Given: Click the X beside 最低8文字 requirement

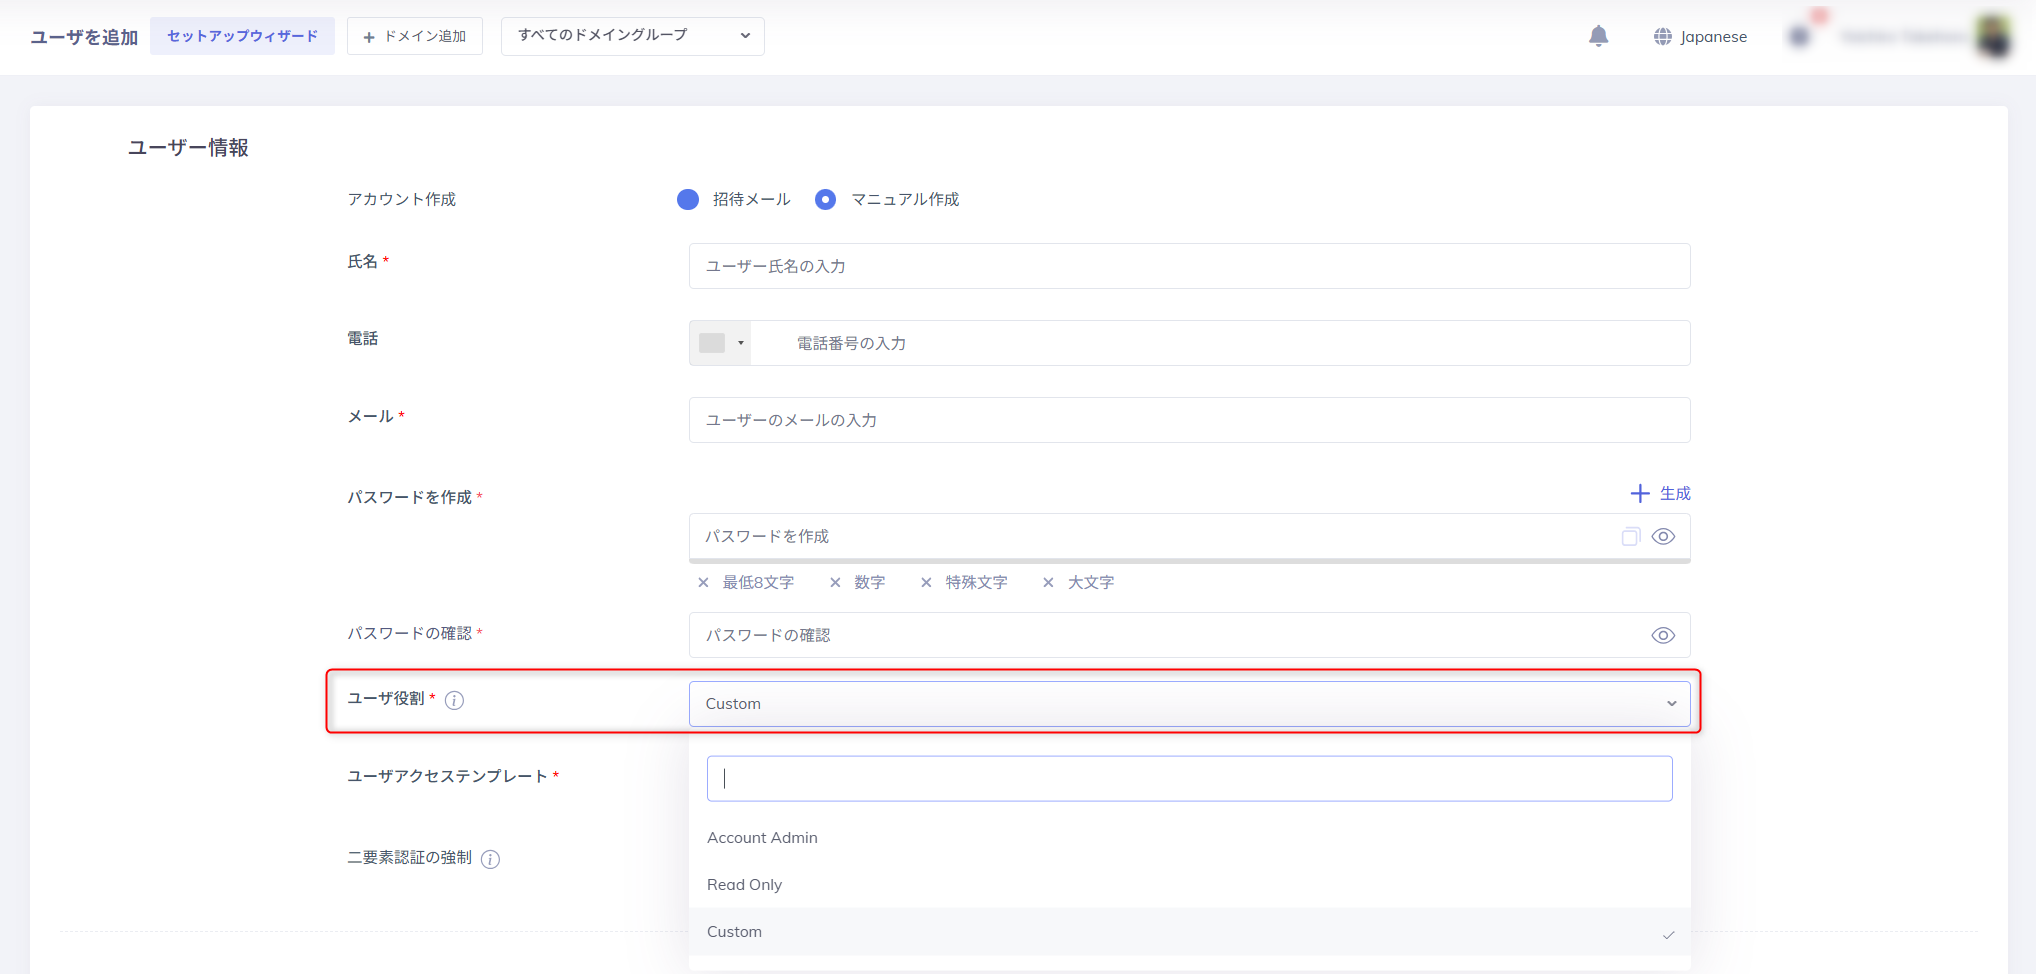Looking at the screenshot, I should 703,582.
